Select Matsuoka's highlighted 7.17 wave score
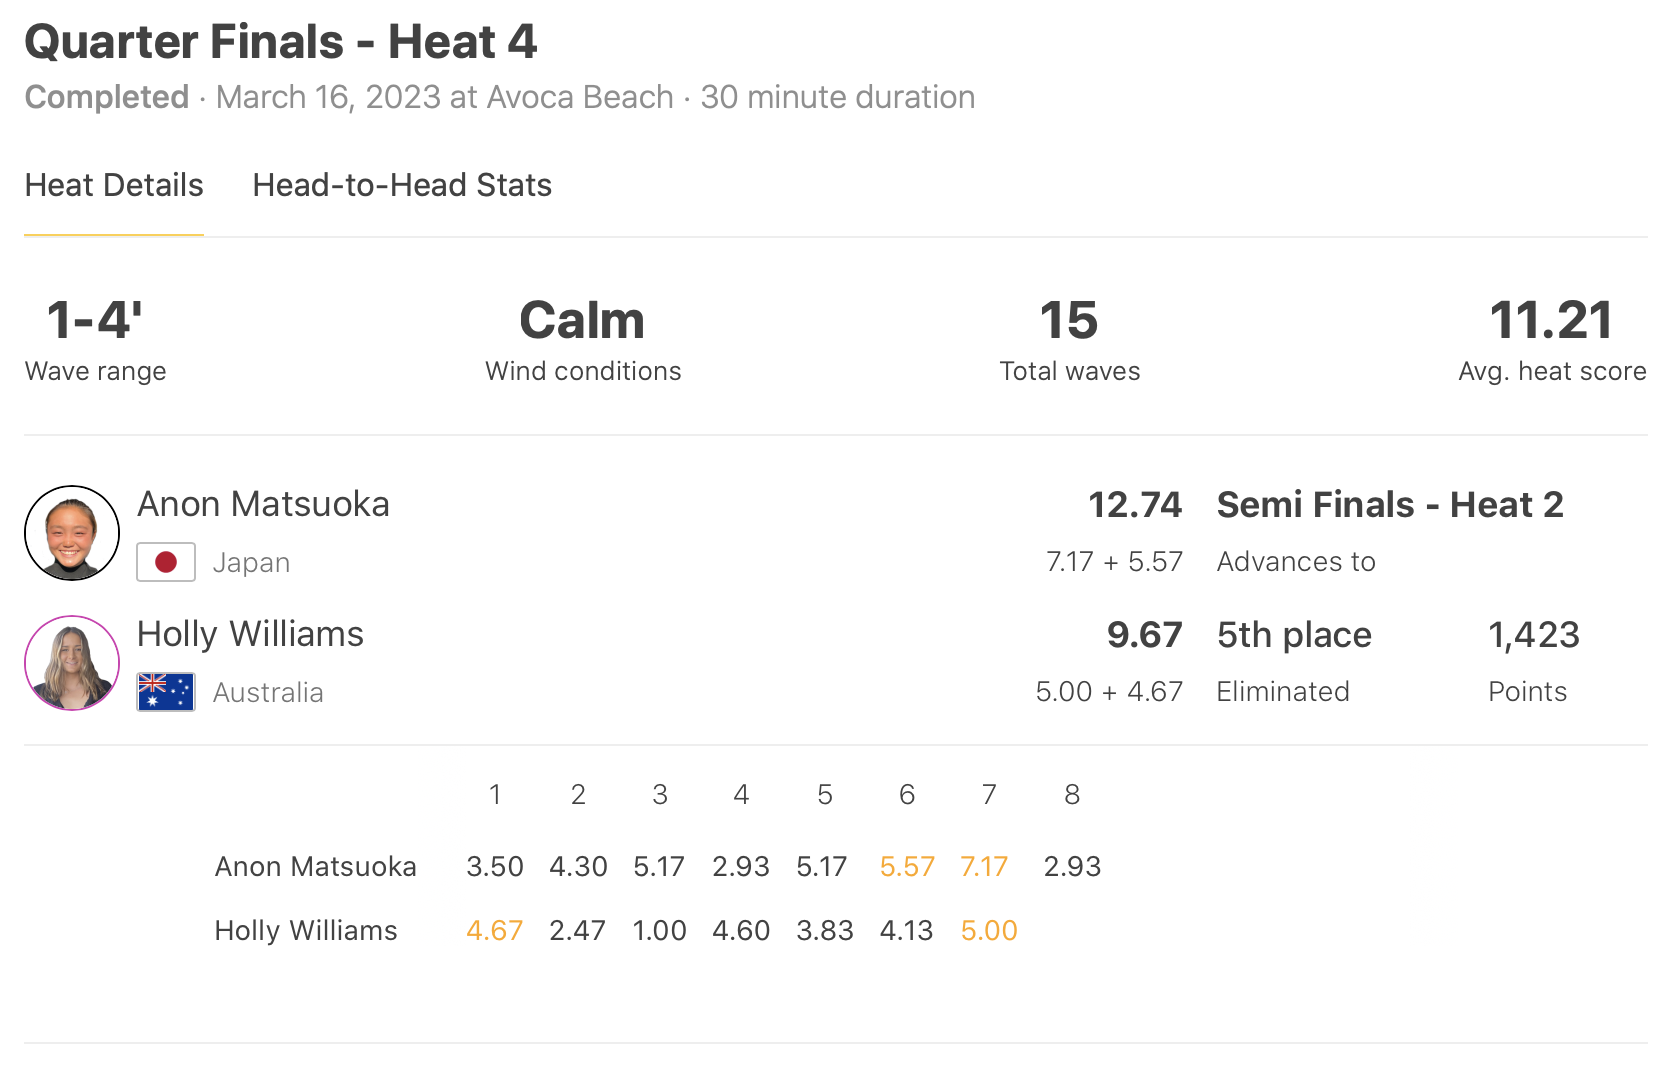The image size is (1668, 1066). tap(984, 866)
